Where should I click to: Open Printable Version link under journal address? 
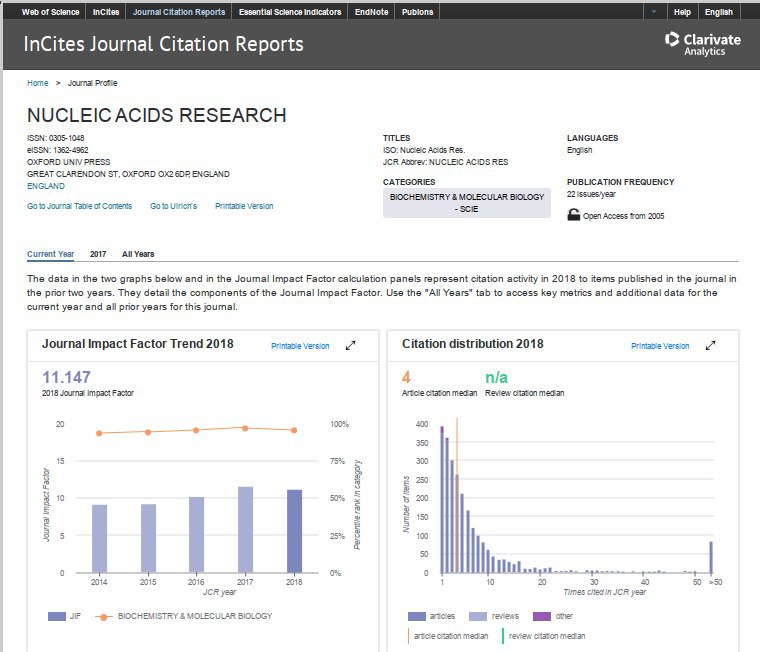click(244, 206)
